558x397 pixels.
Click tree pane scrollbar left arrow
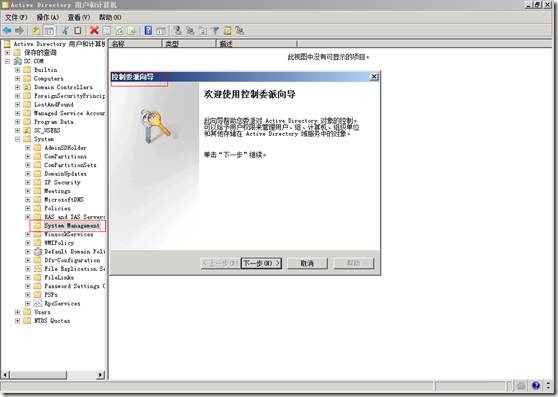tap(6, 375)
